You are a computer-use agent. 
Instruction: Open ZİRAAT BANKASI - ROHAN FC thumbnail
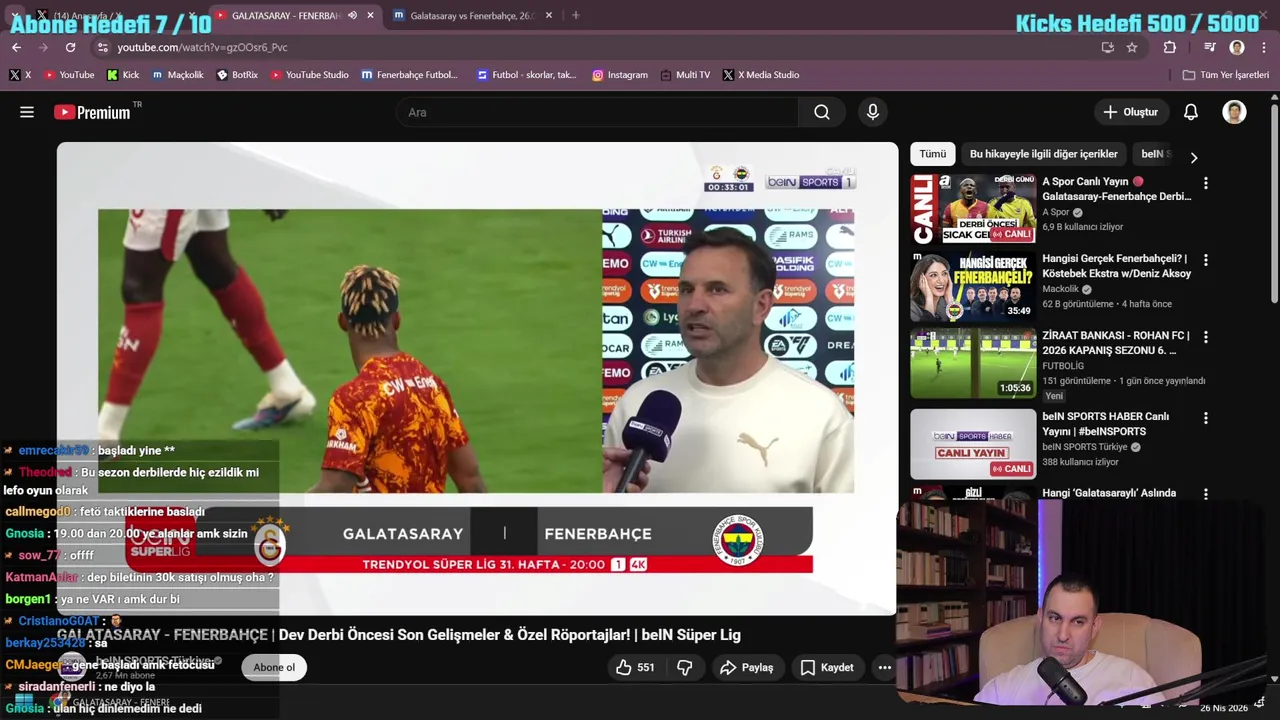[x=973, y=363]
